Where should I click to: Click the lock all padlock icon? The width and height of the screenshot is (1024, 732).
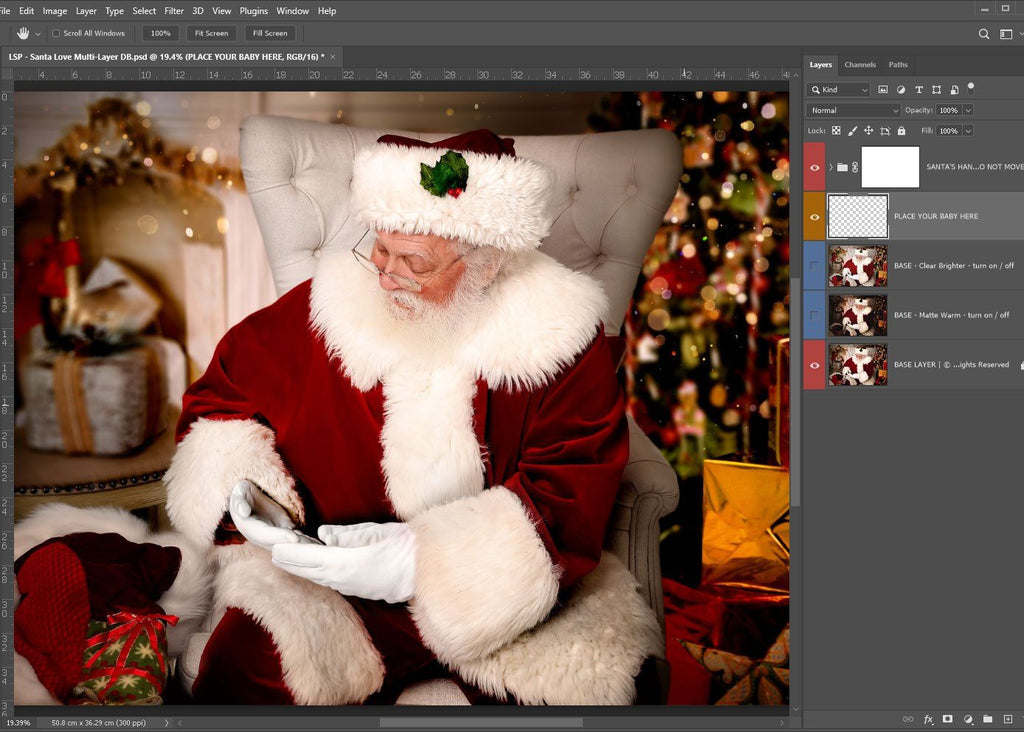901,131
